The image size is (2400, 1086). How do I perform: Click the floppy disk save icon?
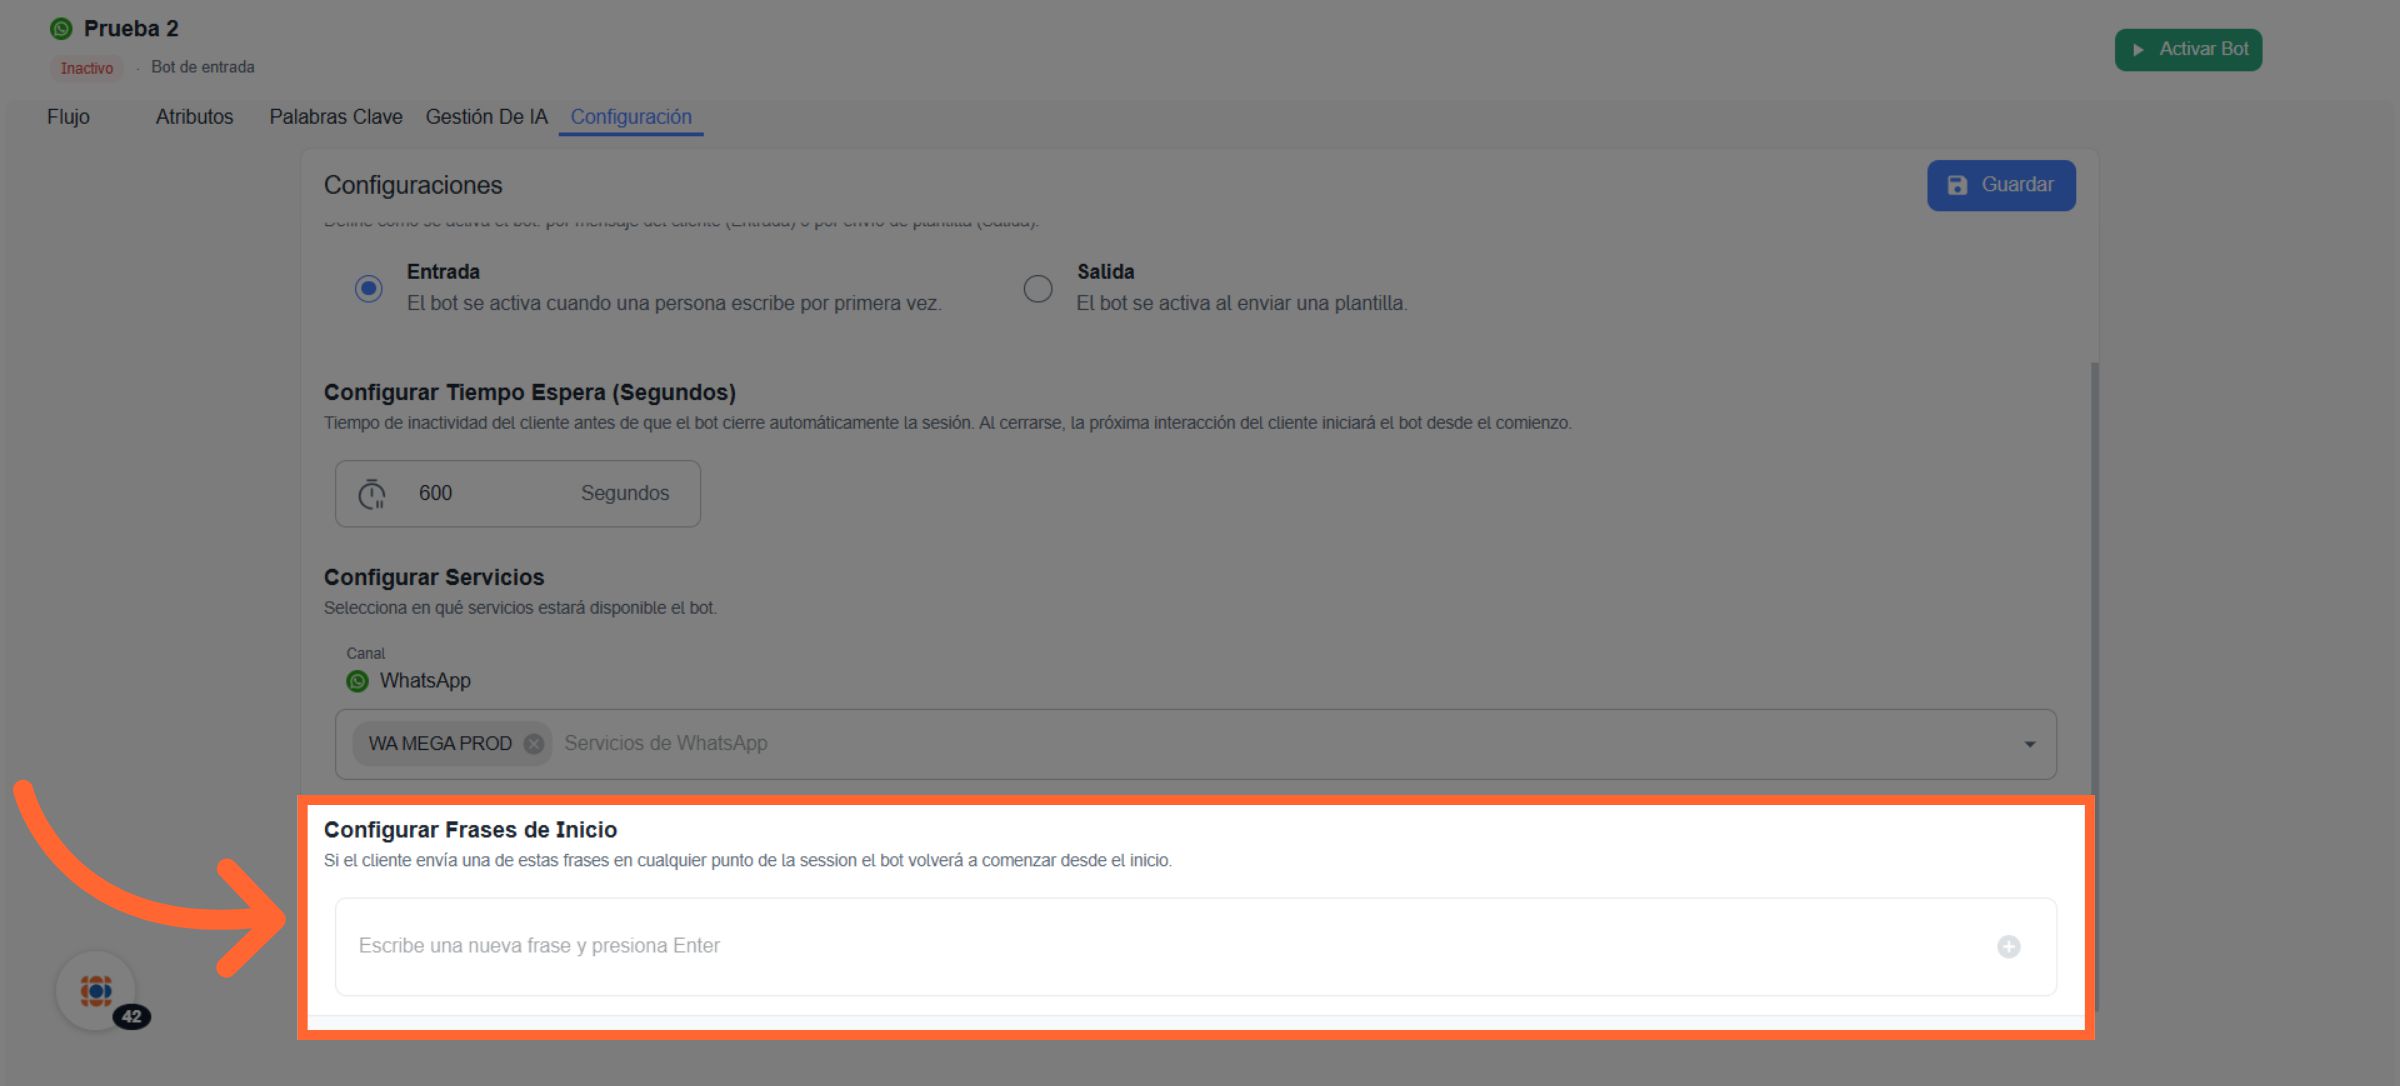tap(1957, 186)
